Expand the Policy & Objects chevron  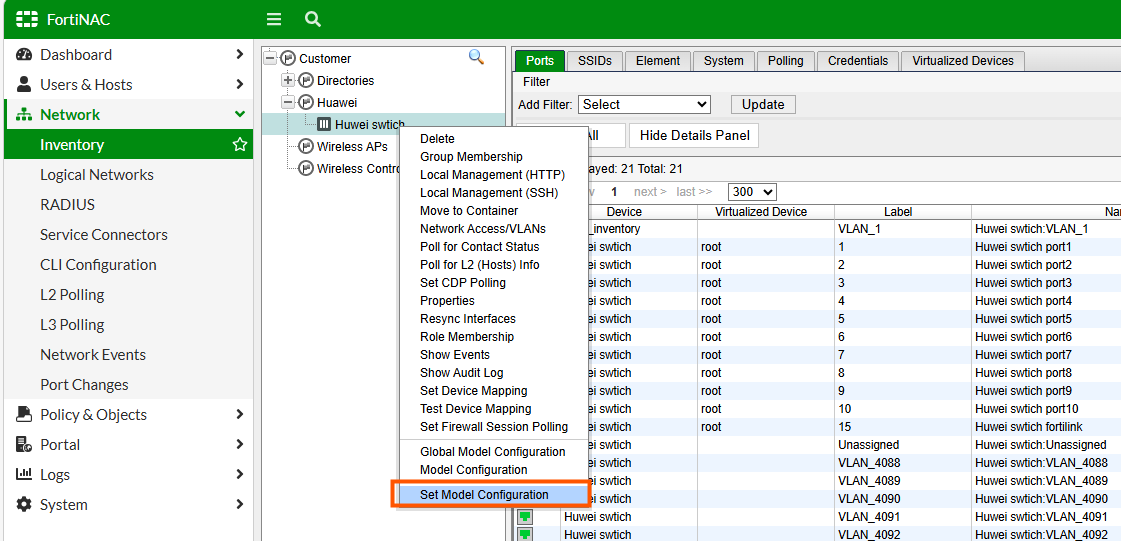pos(240,415)
